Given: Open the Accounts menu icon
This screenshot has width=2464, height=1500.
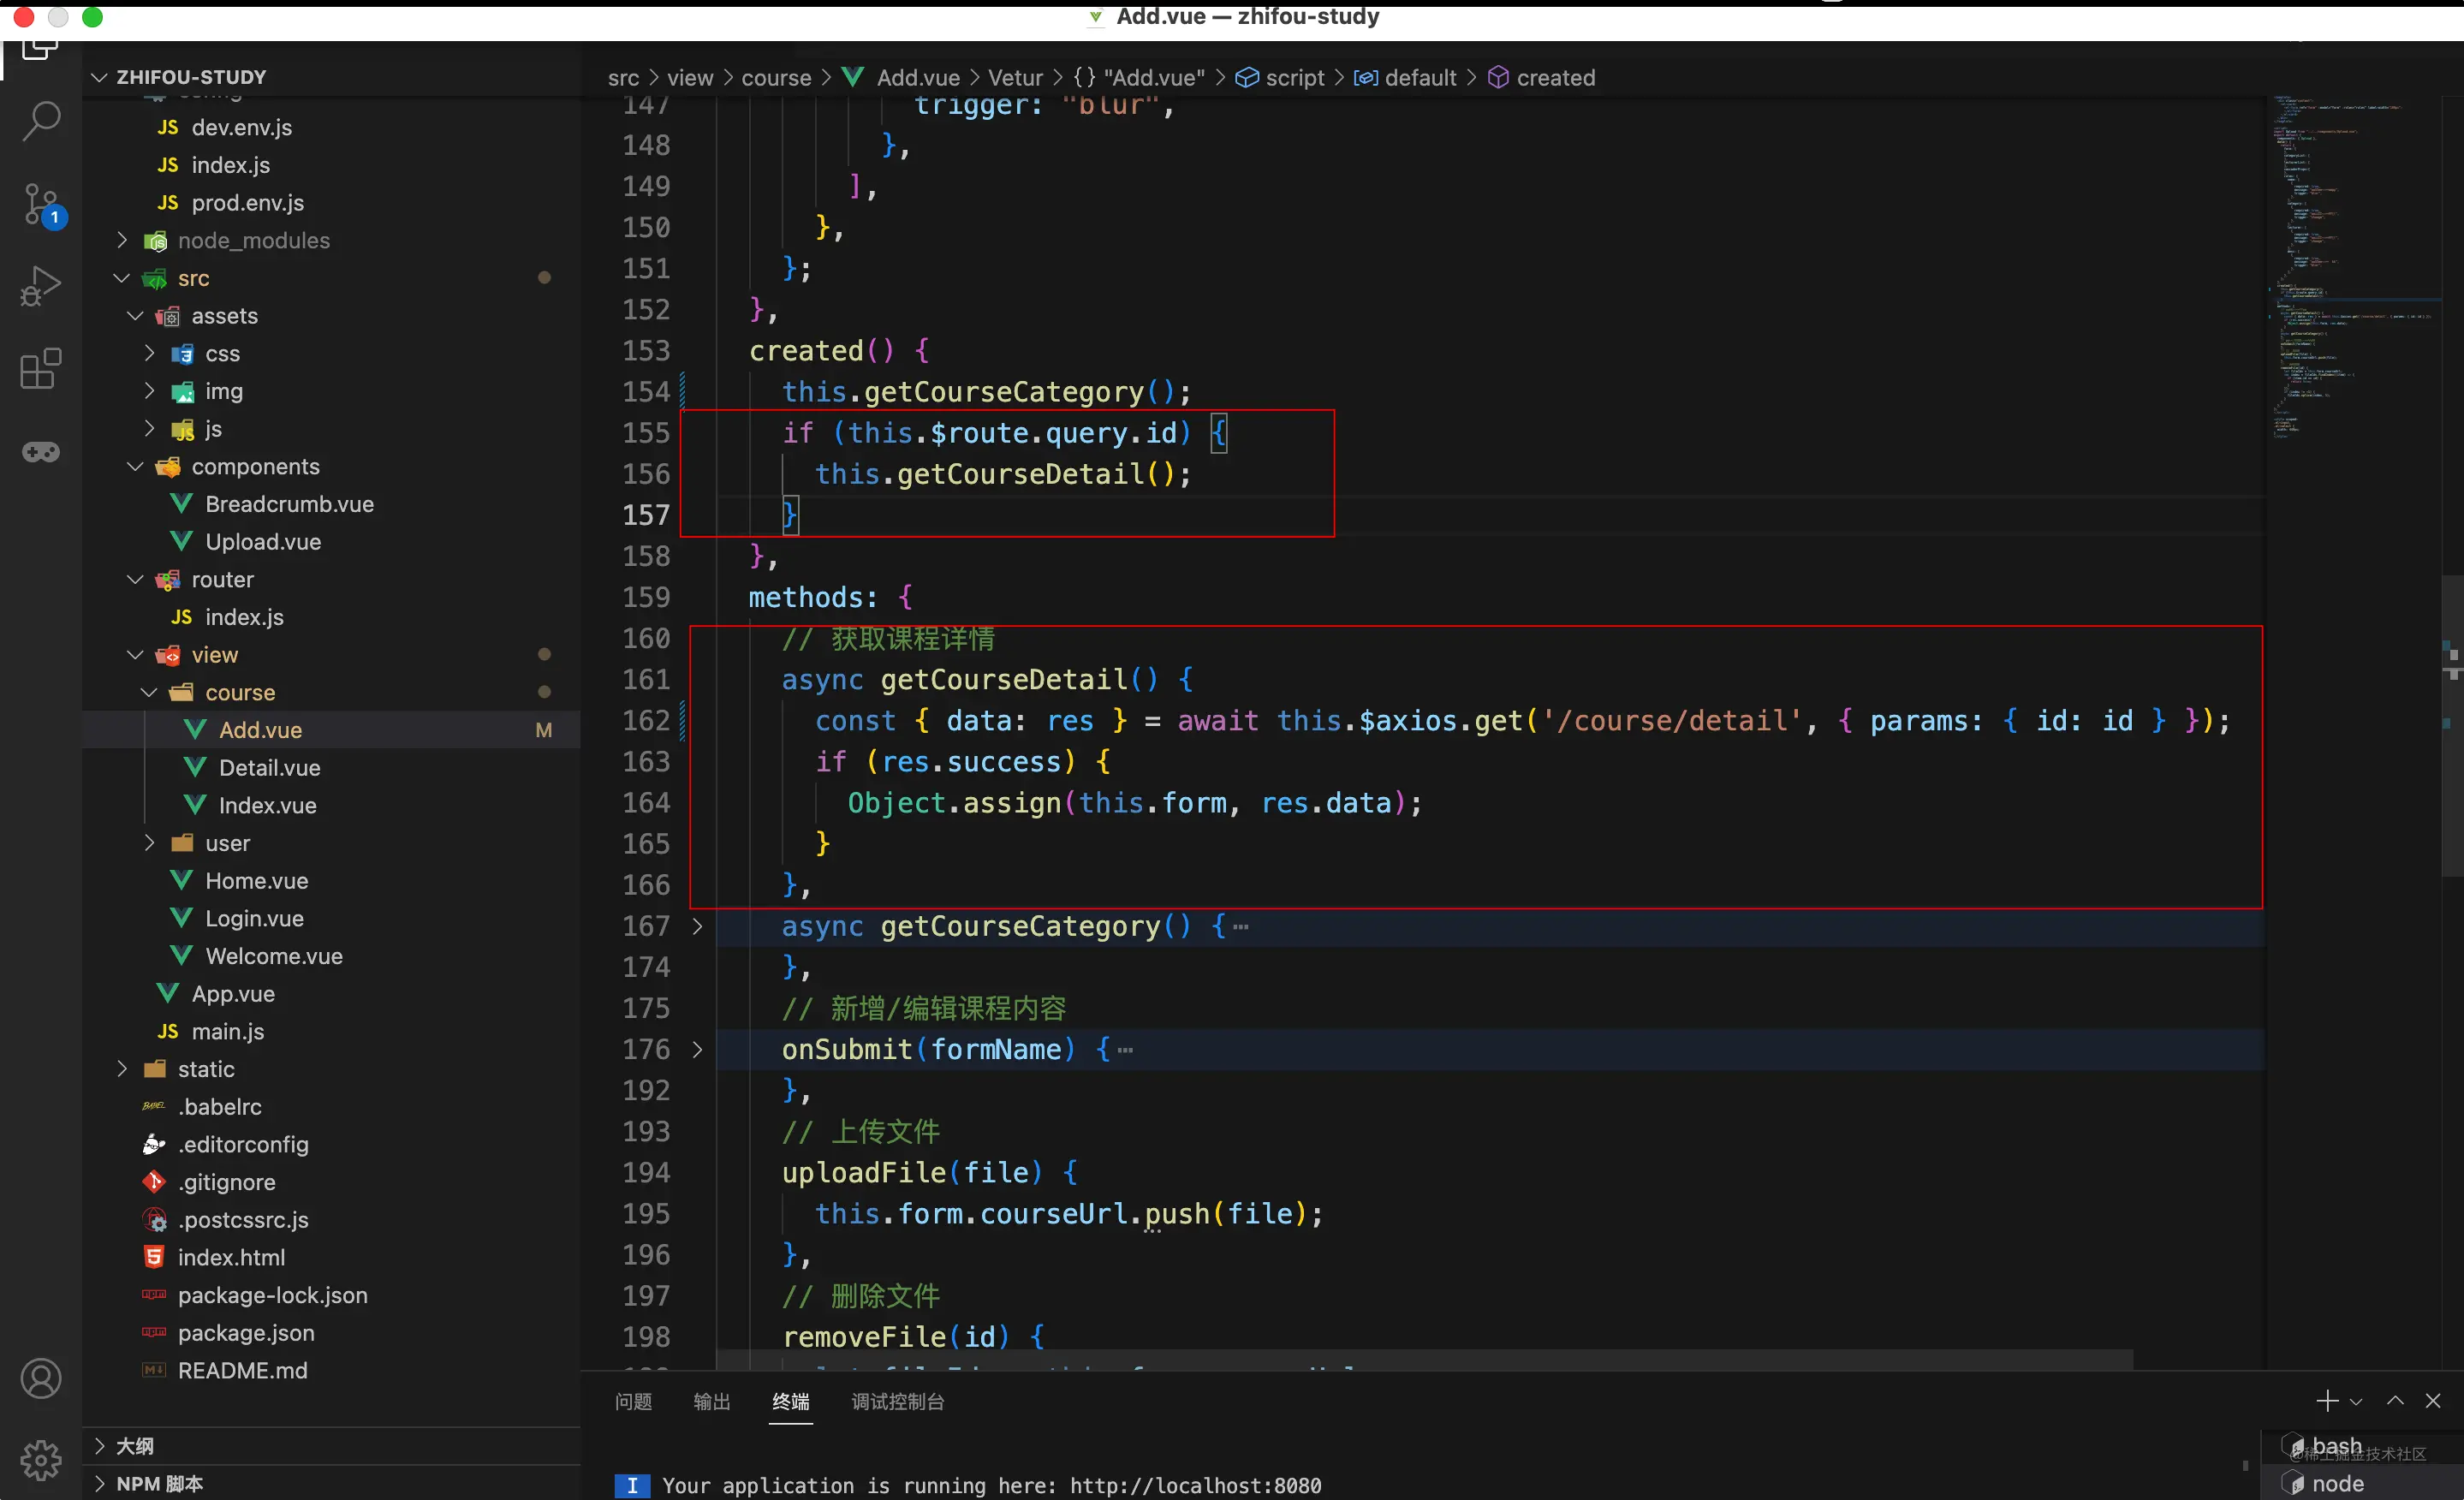Looking at the screenshot, I should [41, 1379].
